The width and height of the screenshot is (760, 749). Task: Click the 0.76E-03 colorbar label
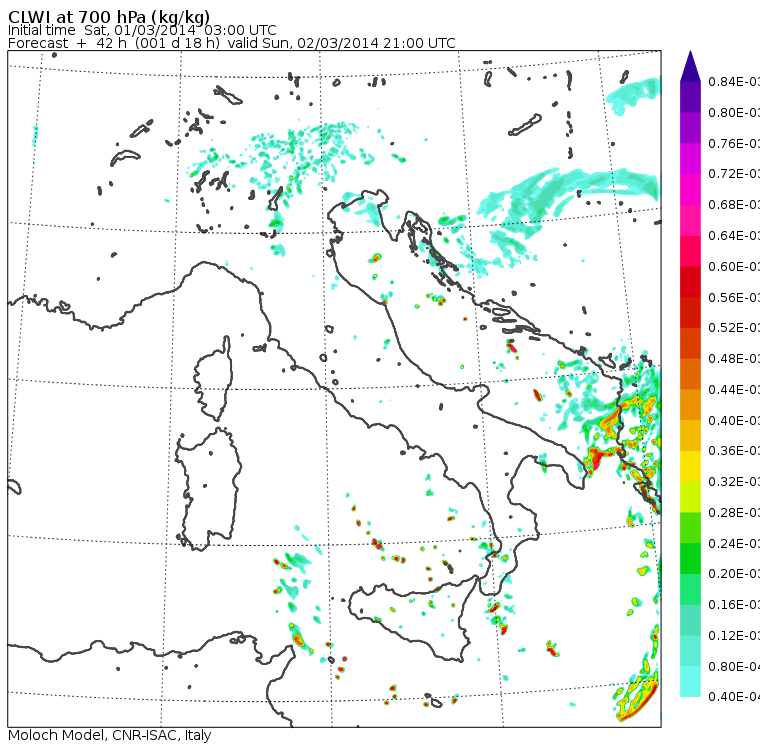tap(734, 143)
